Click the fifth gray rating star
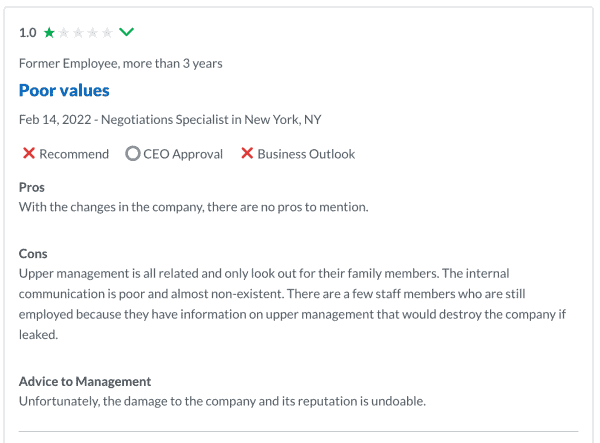The height and width of the screenshot is (443, 600). 107,32
